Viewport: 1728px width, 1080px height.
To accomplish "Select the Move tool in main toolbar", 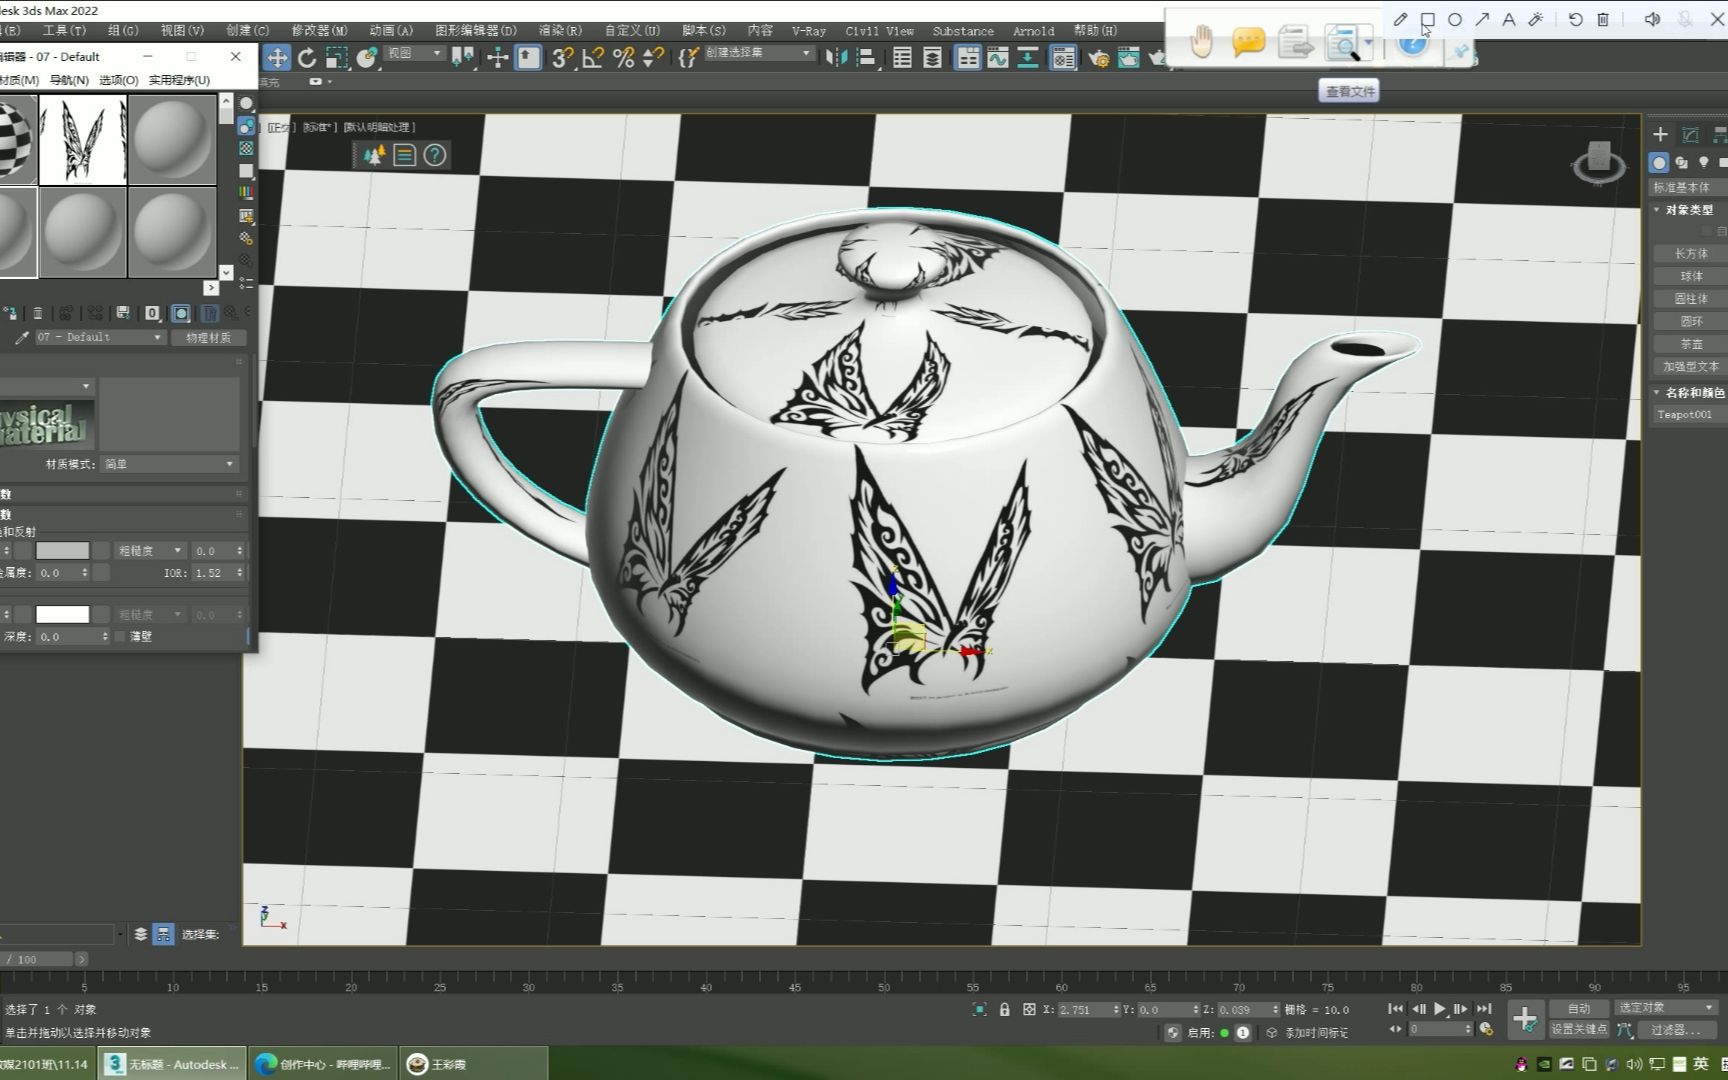I will [277, 58].
